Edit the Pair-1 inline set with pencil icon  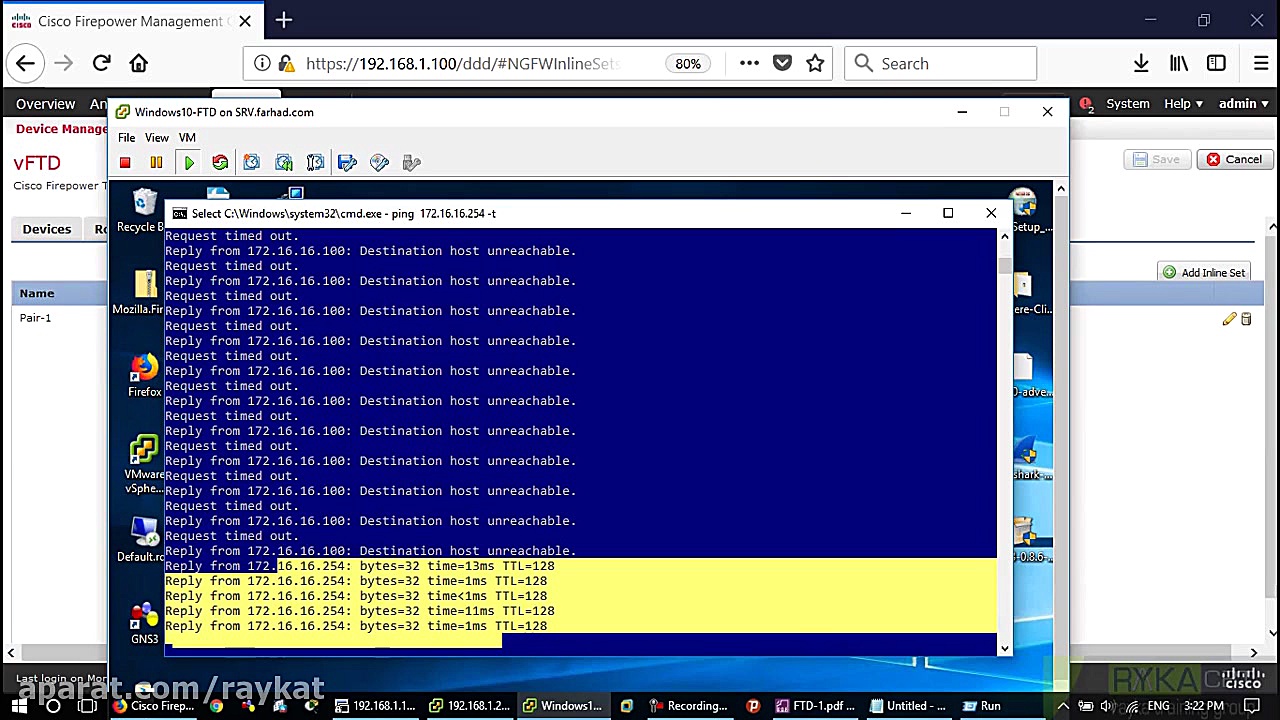(x=1229, y=318)
